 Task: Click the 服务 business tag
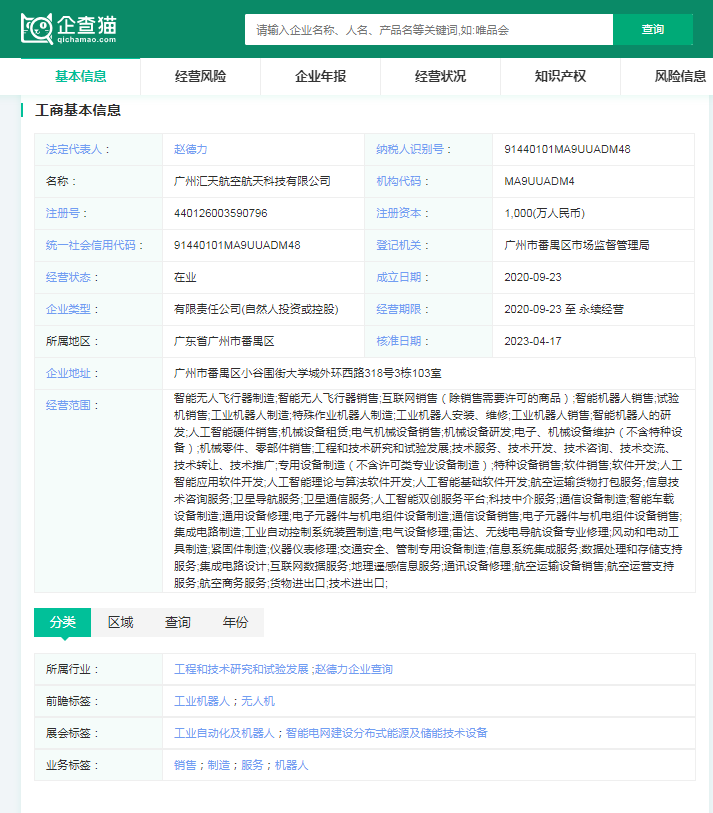[x=253, y=765]
